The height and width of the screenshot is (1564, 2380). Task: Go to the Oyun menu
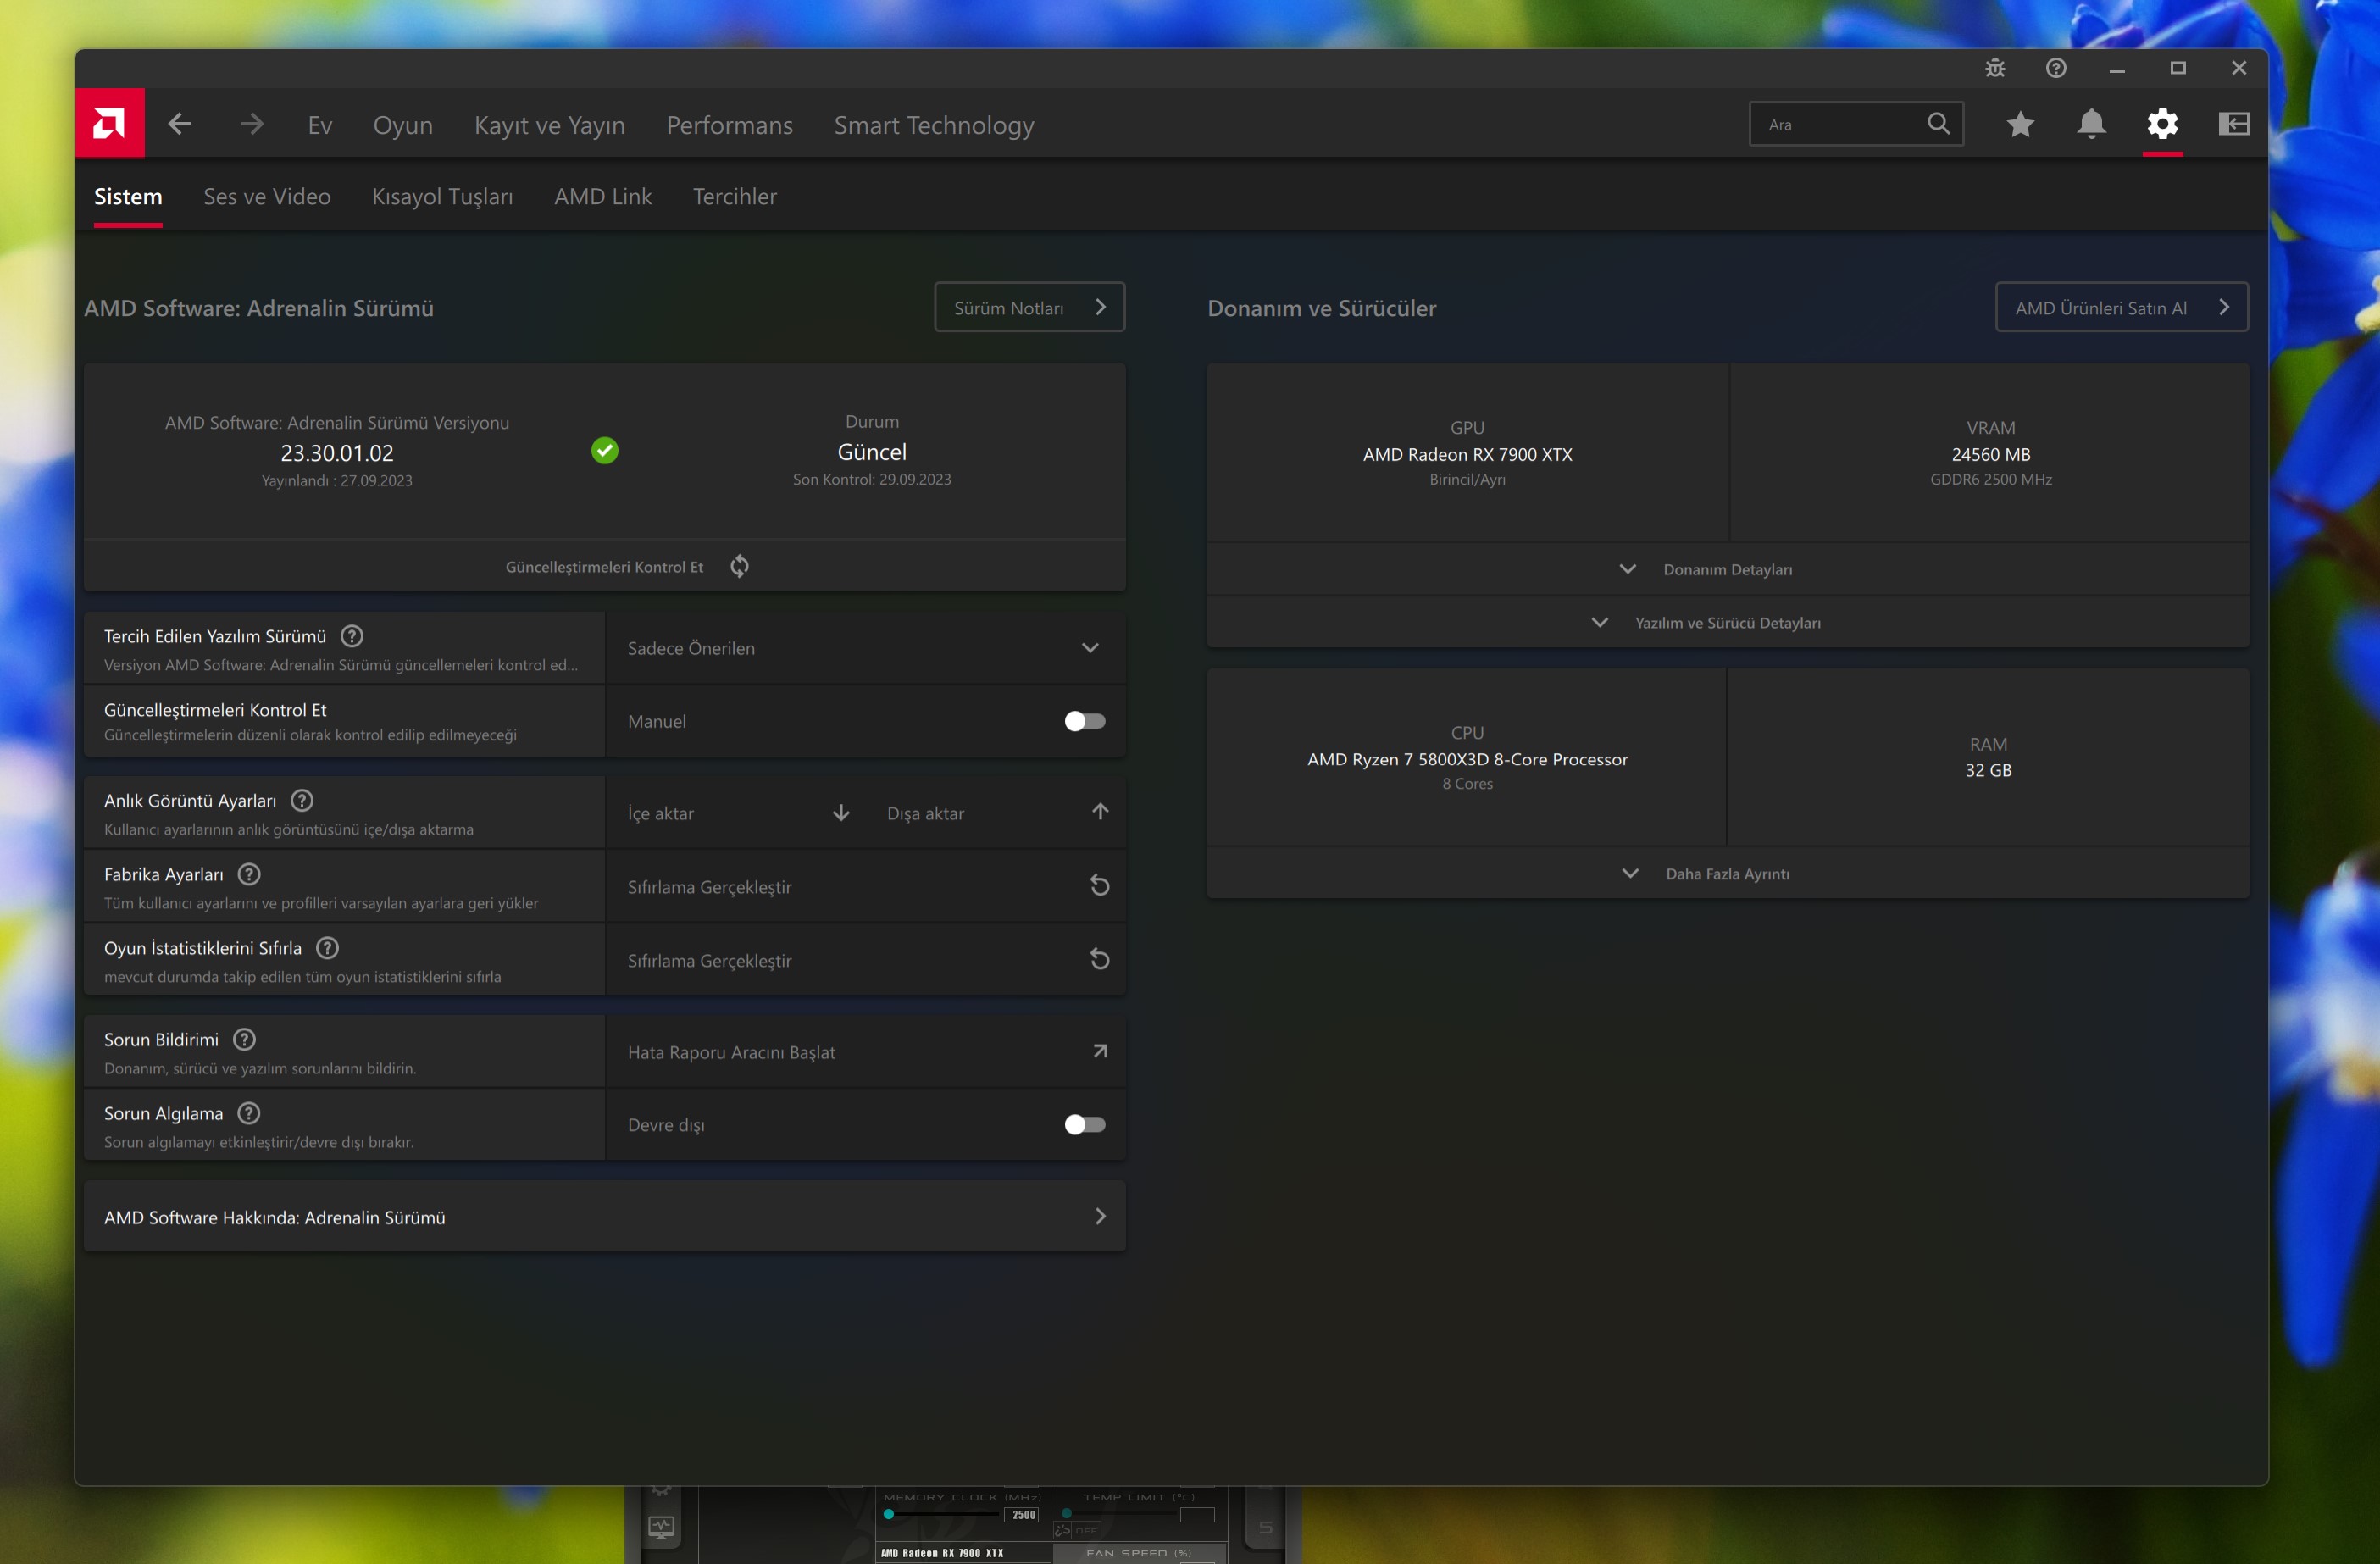(403, 125)
